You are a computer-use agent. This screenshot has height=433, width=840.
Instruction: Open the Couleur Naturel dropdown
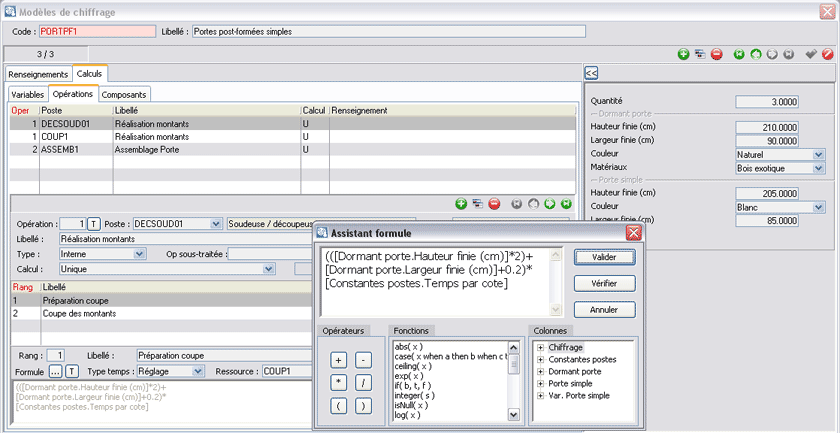pos(818,154)
